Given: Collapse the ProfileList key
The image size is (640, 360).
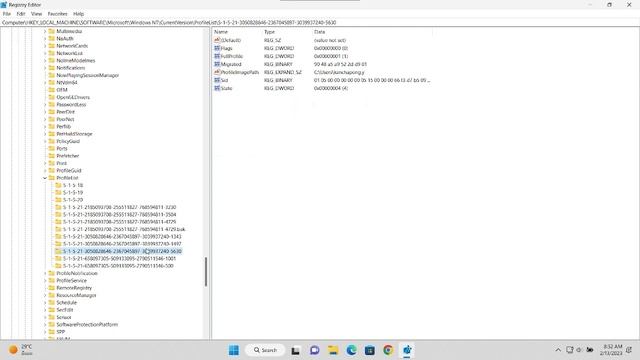Looking at the screenshot, I should [x=45, y=178].
